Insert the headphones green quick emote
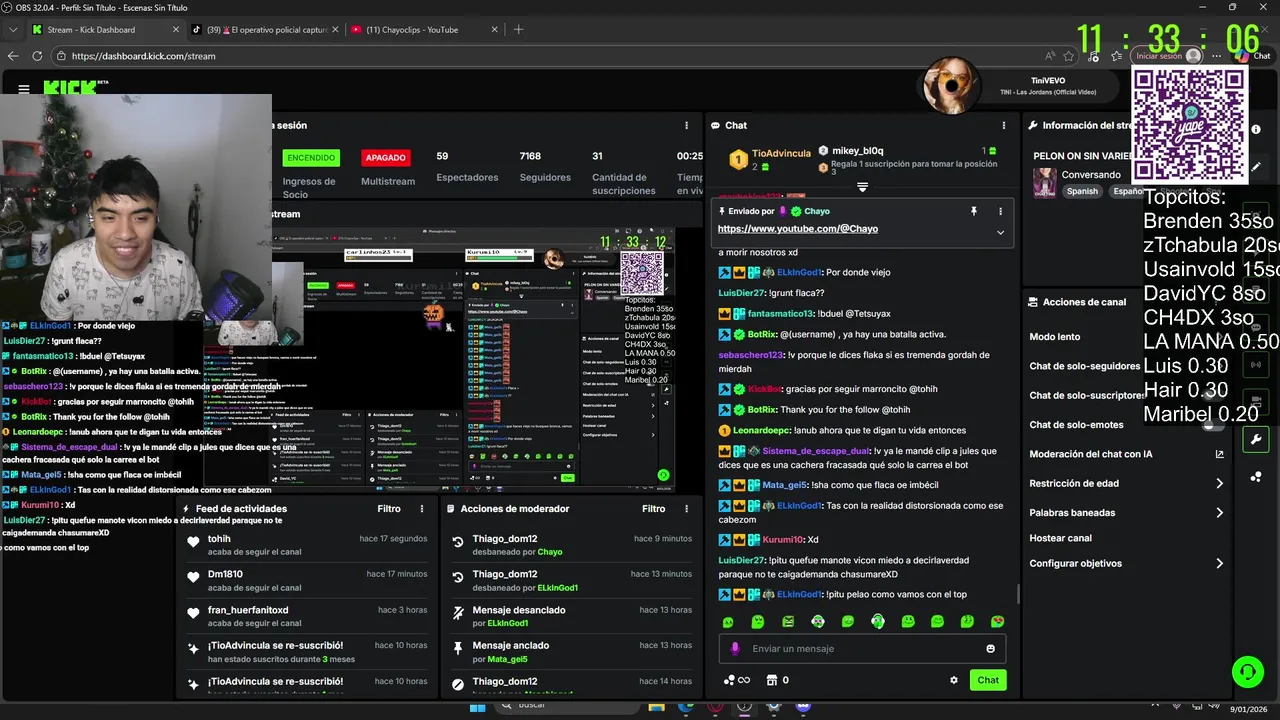The width and height of the screenshot is (1280, 720). click(x=877, y=621)
